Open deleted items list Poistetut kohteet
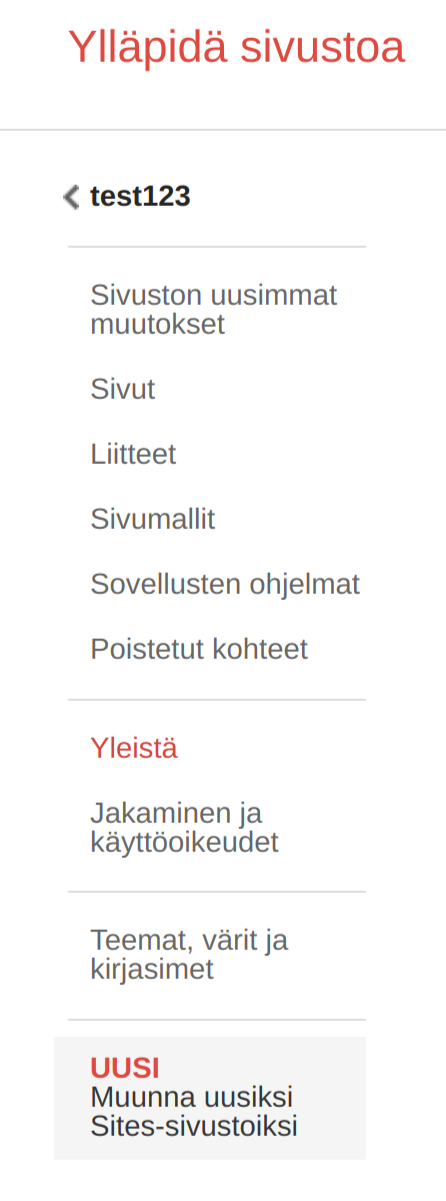 click(199, 649)
